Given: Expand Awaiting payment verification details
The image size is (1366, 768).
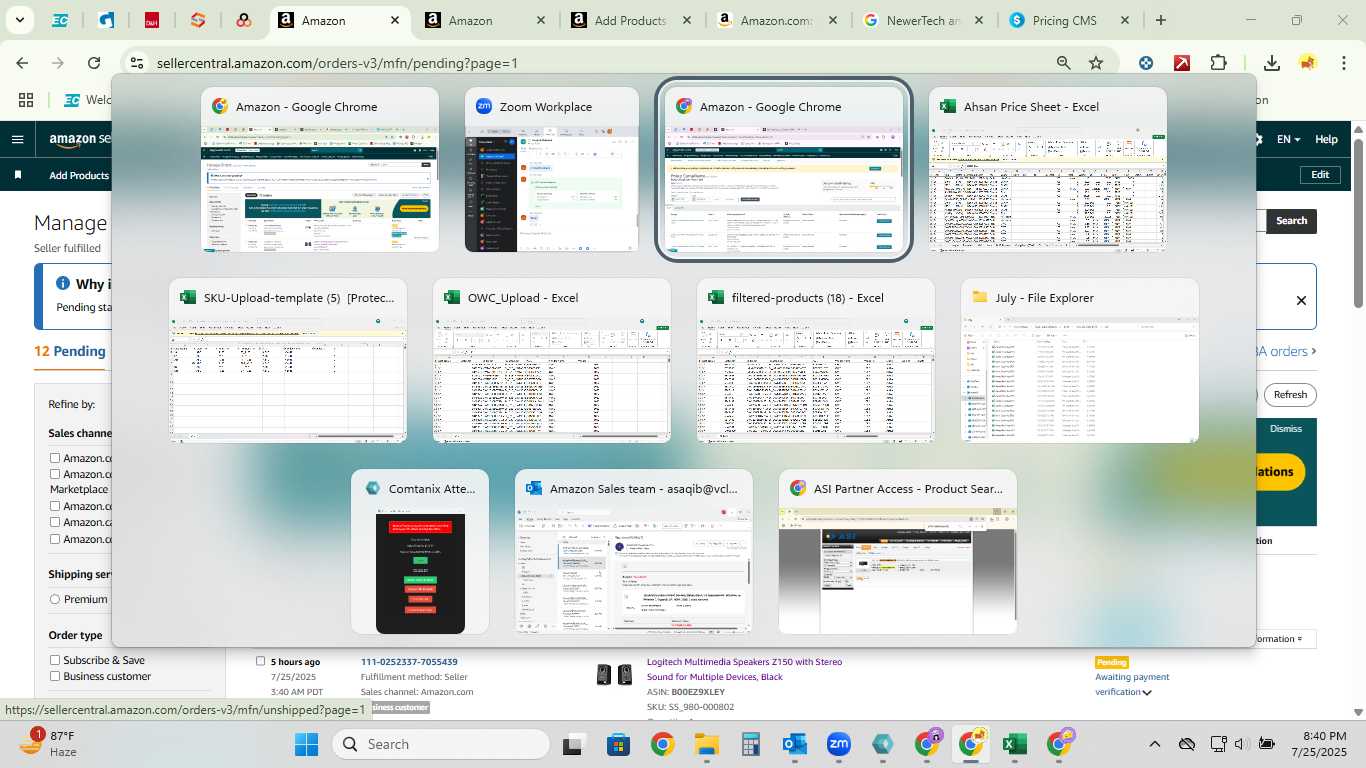Looking at the screenshot, I should tap(1147, 692).
